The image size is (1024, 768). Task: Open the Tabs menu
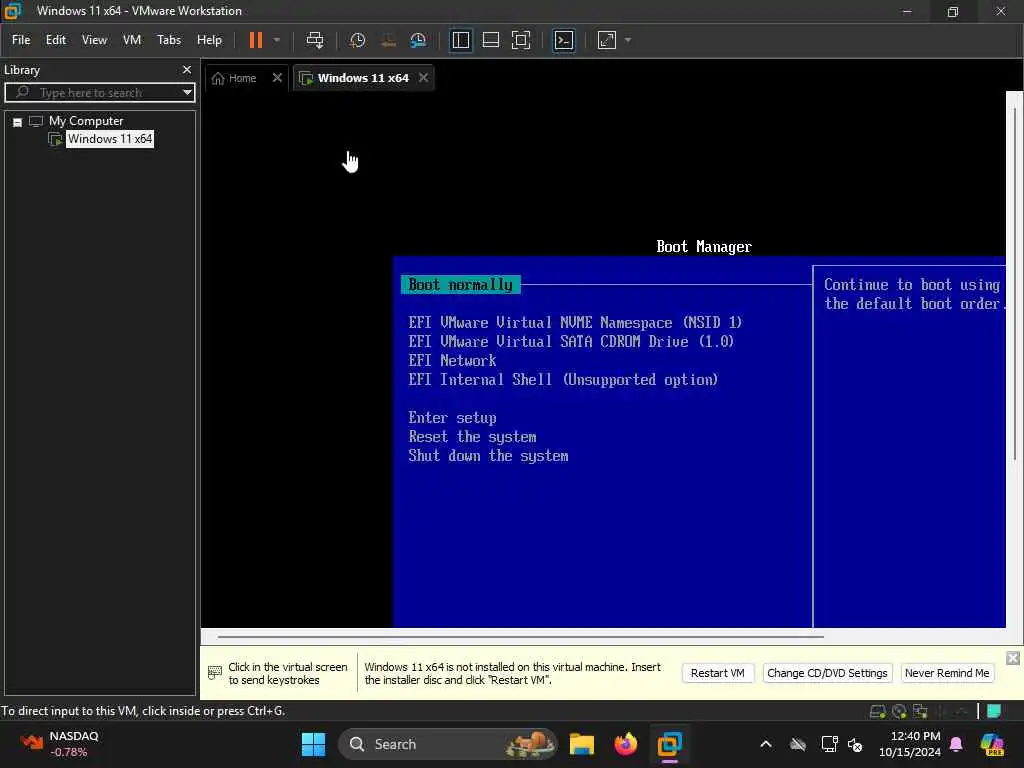pyautogui.click(x=168, y=40)
